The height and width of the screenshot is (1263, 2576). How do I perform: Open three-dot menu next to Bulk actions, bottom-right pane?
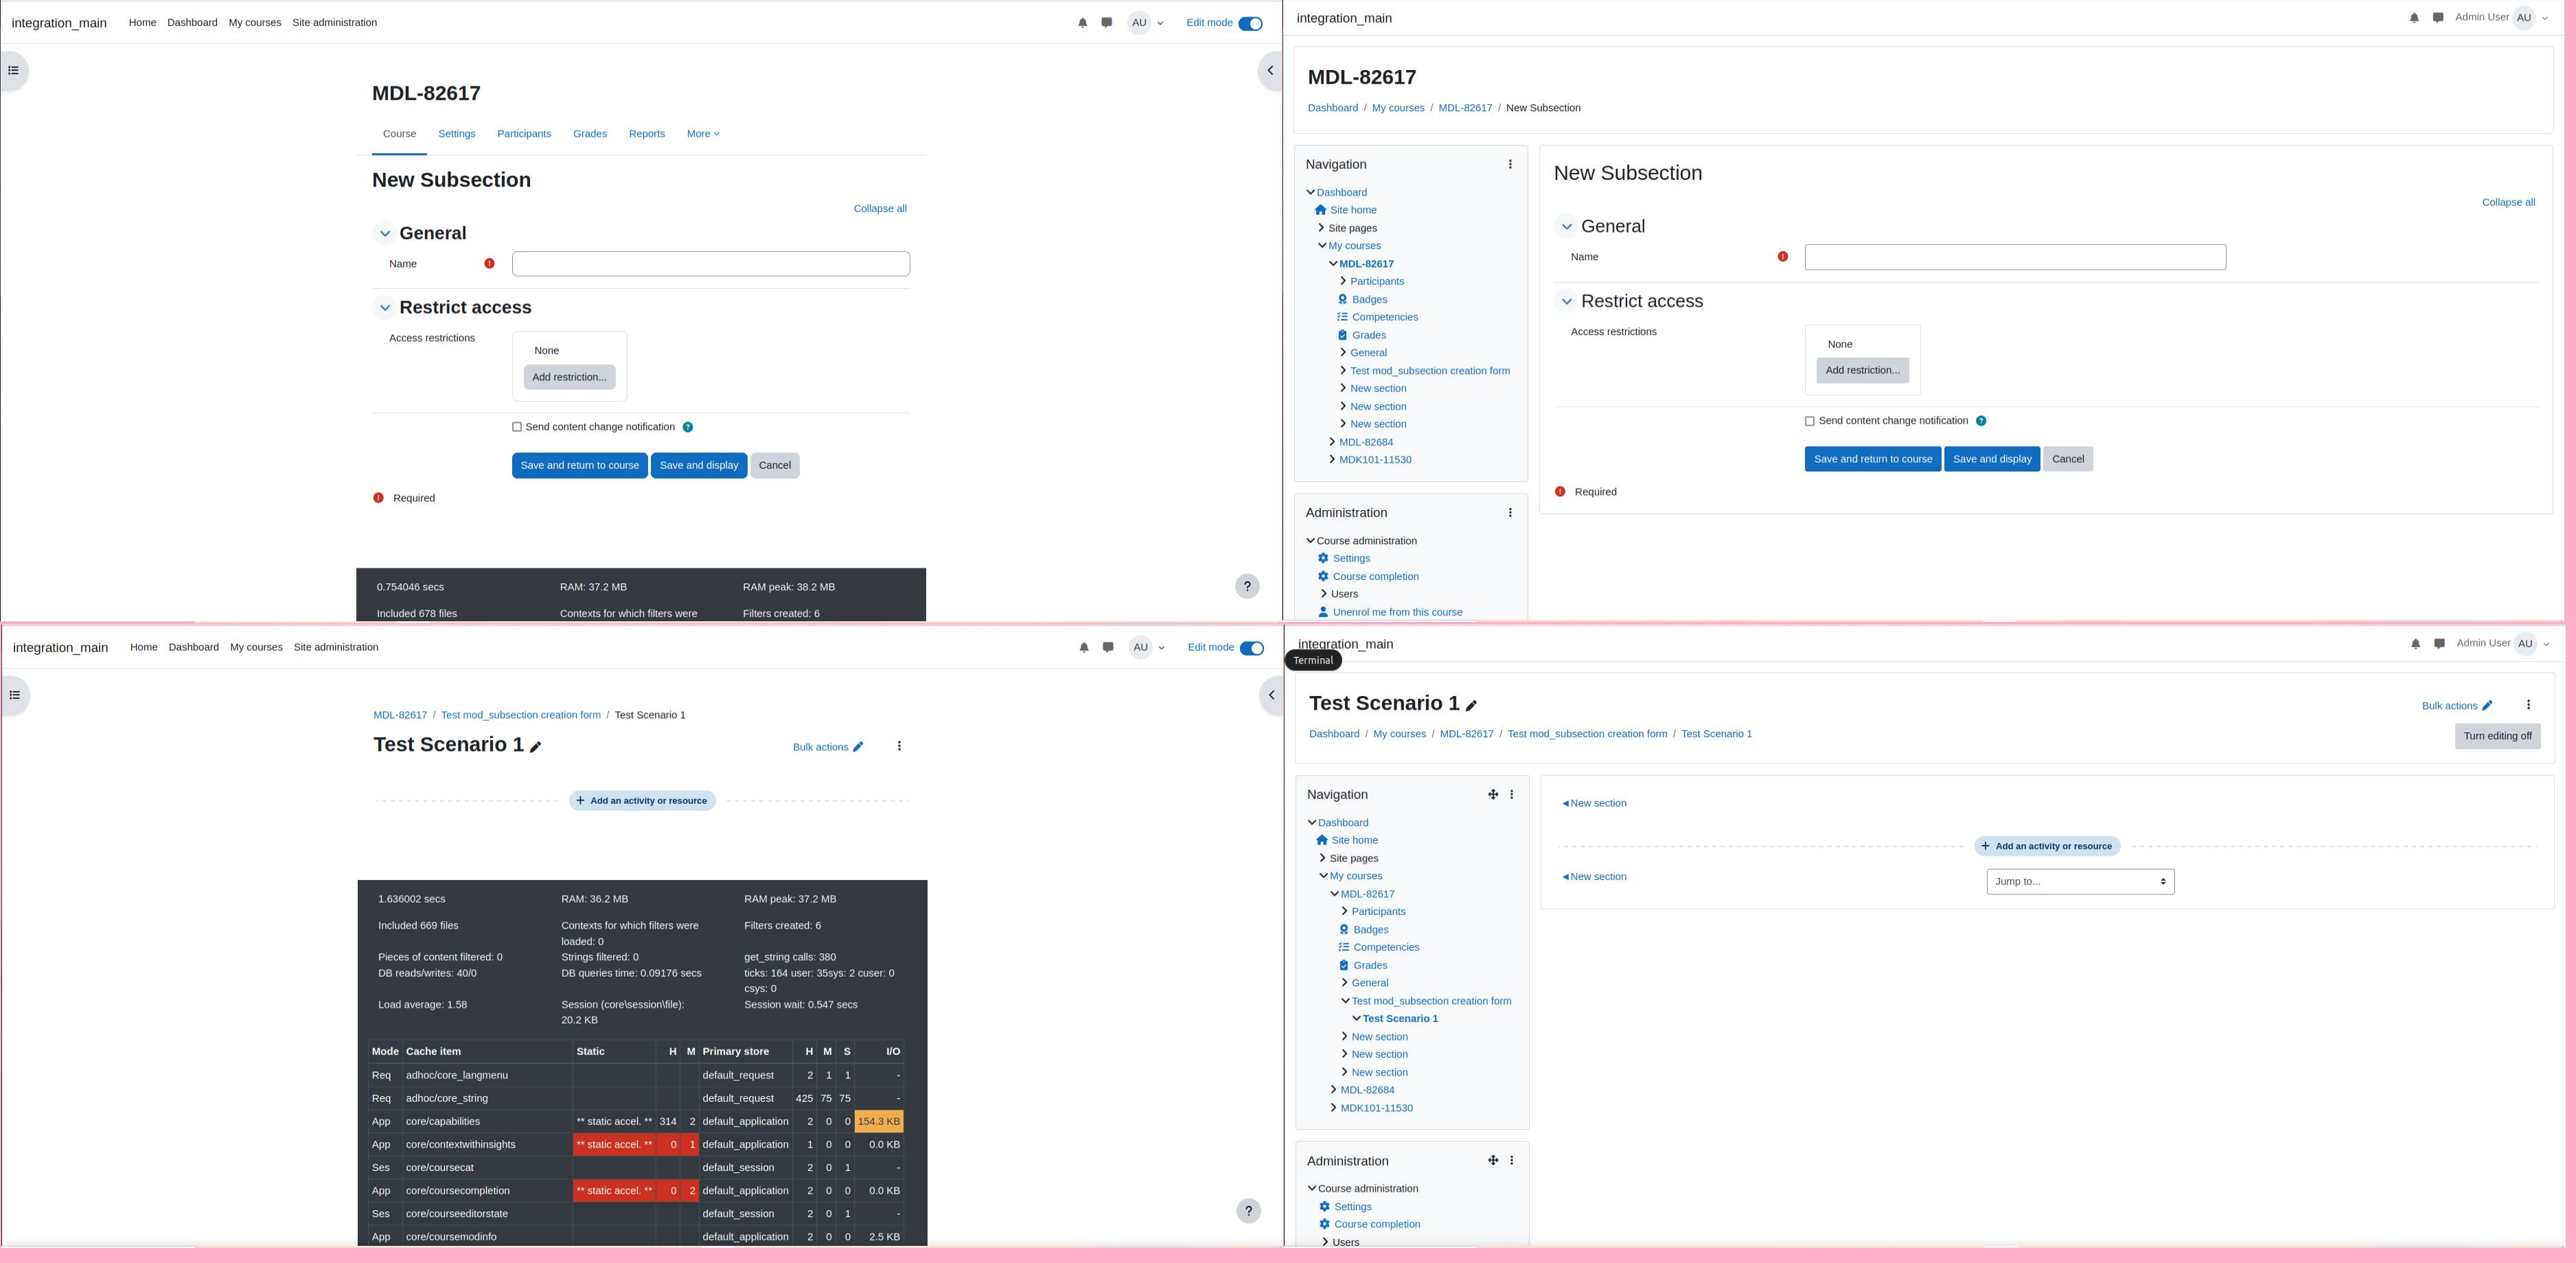click(x=2529, y=705)
